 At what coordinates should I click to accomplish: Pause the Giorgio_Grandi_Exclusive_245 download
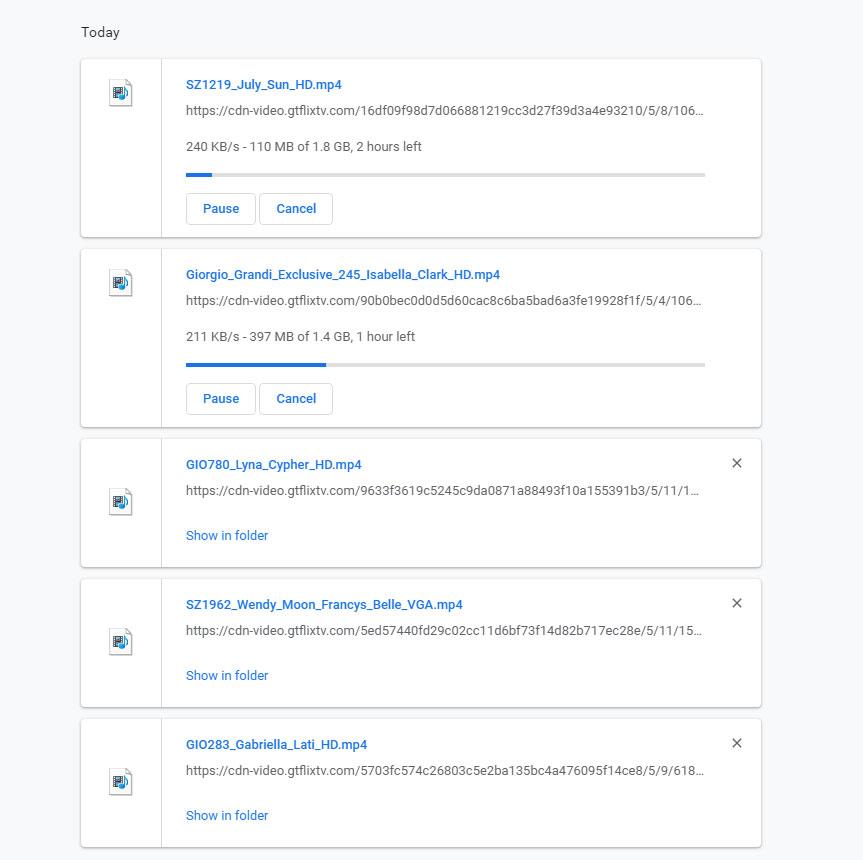(x=221, y=399)
